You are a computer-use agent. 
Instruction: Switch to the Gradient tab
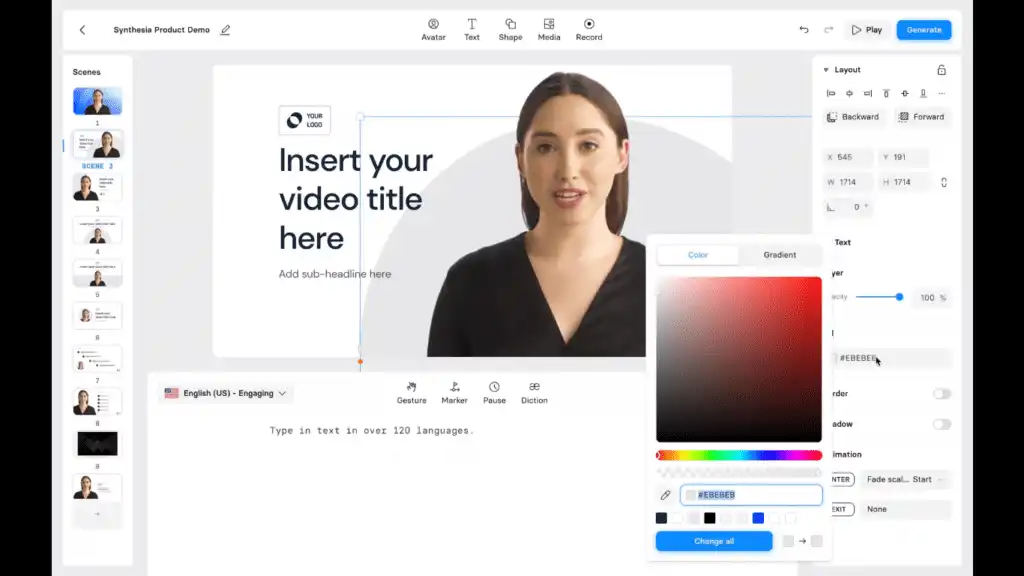(x=780, y=255)
